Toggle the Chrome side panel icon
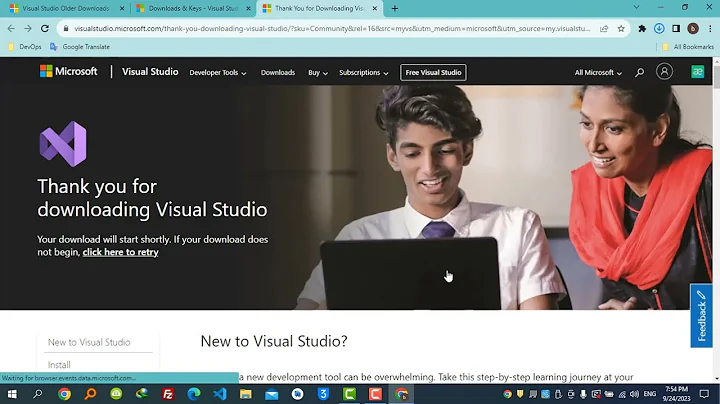This screenshot has width=720, height=404. (676, 28)
